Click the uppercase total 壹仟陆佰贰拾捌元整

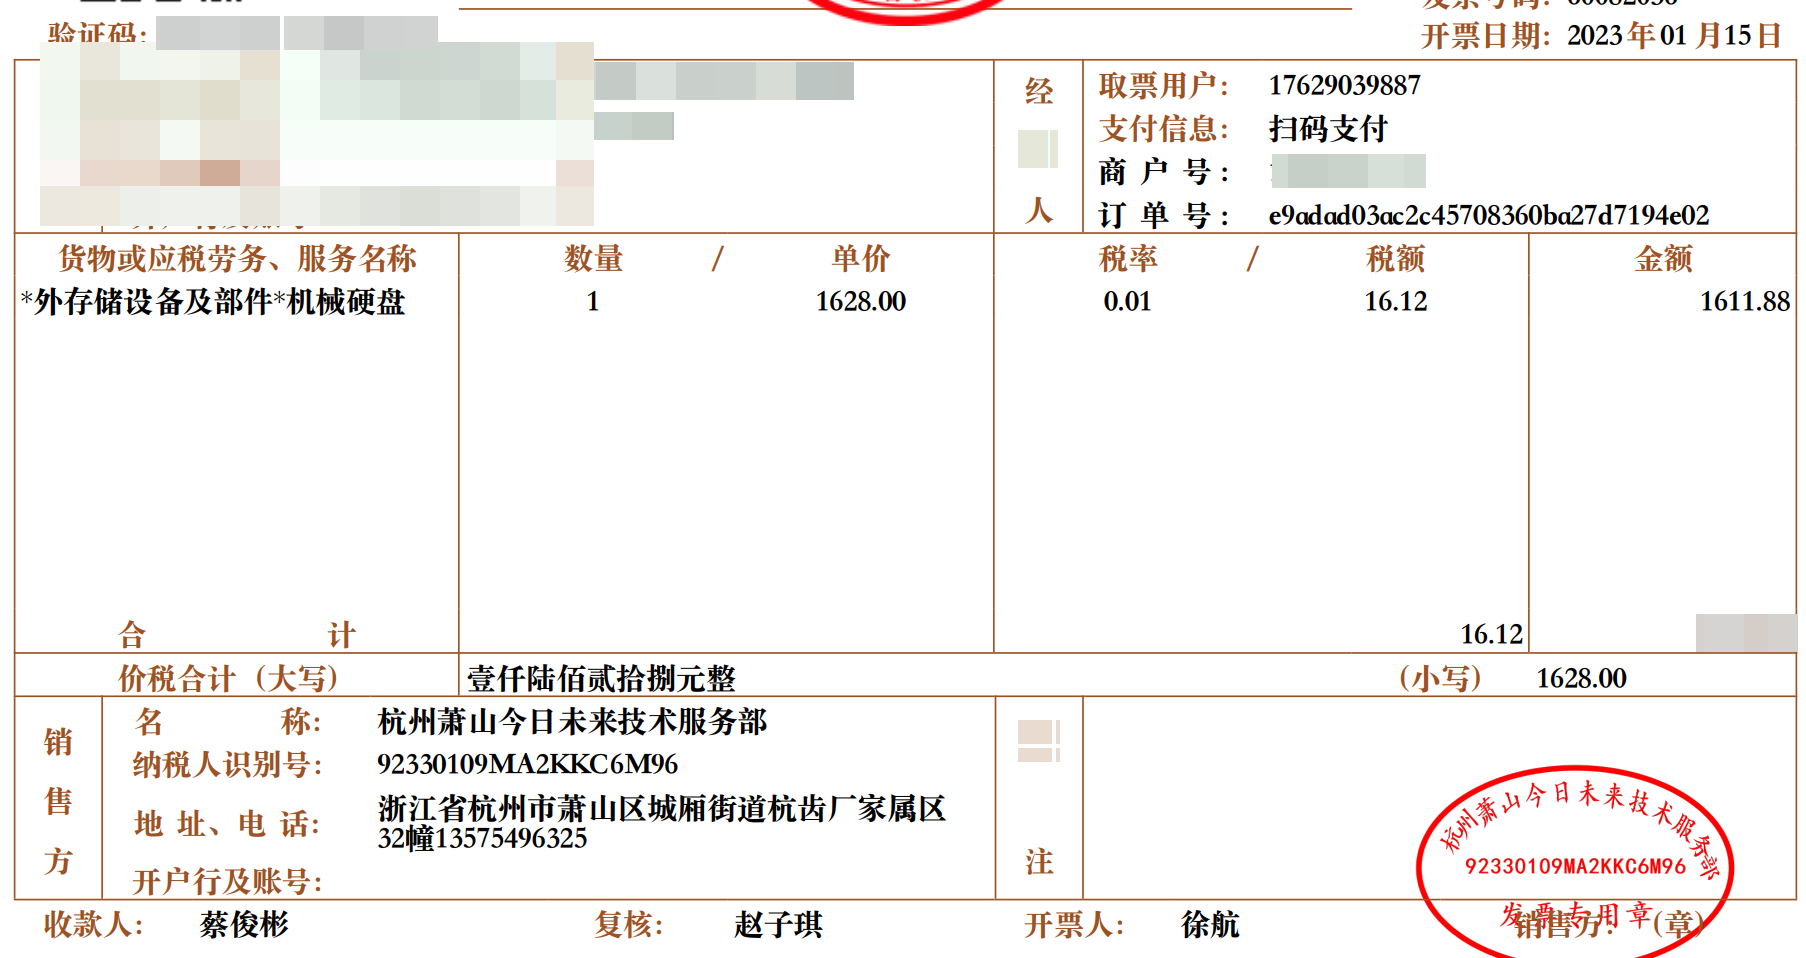[x=601, y=679]
